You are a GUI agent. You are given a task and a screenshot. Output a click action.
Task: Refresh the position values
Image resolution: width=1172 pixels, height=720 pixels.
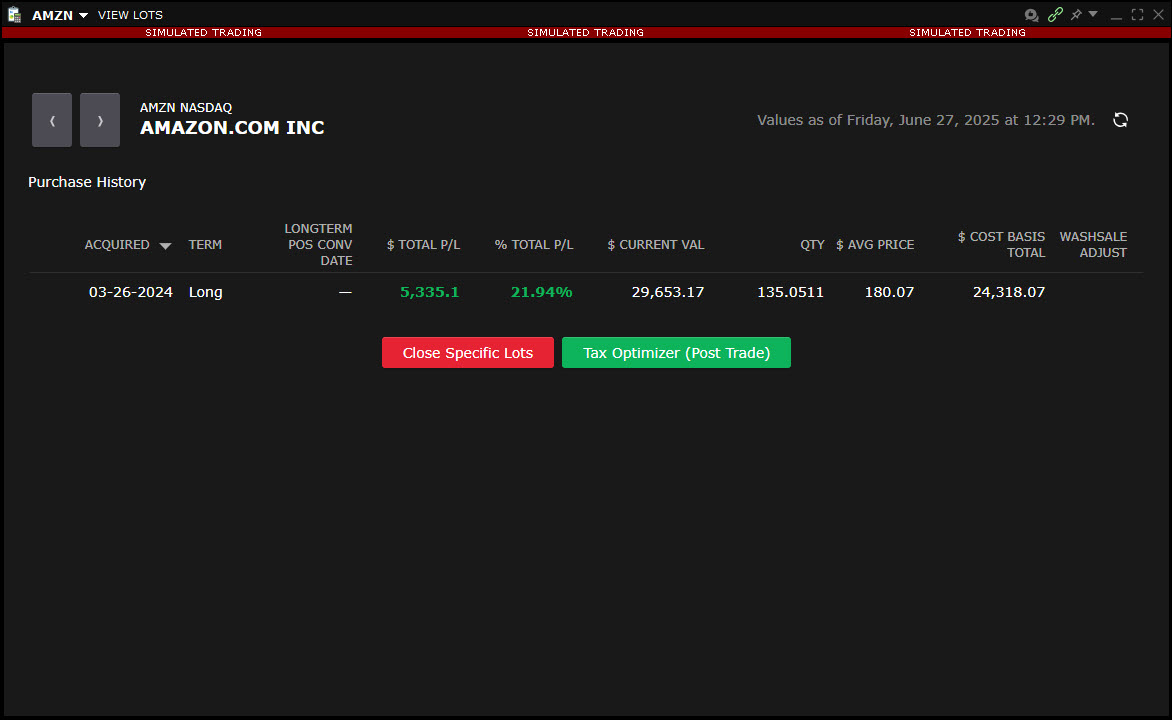pyautogui.click(x=1120, y=120)
